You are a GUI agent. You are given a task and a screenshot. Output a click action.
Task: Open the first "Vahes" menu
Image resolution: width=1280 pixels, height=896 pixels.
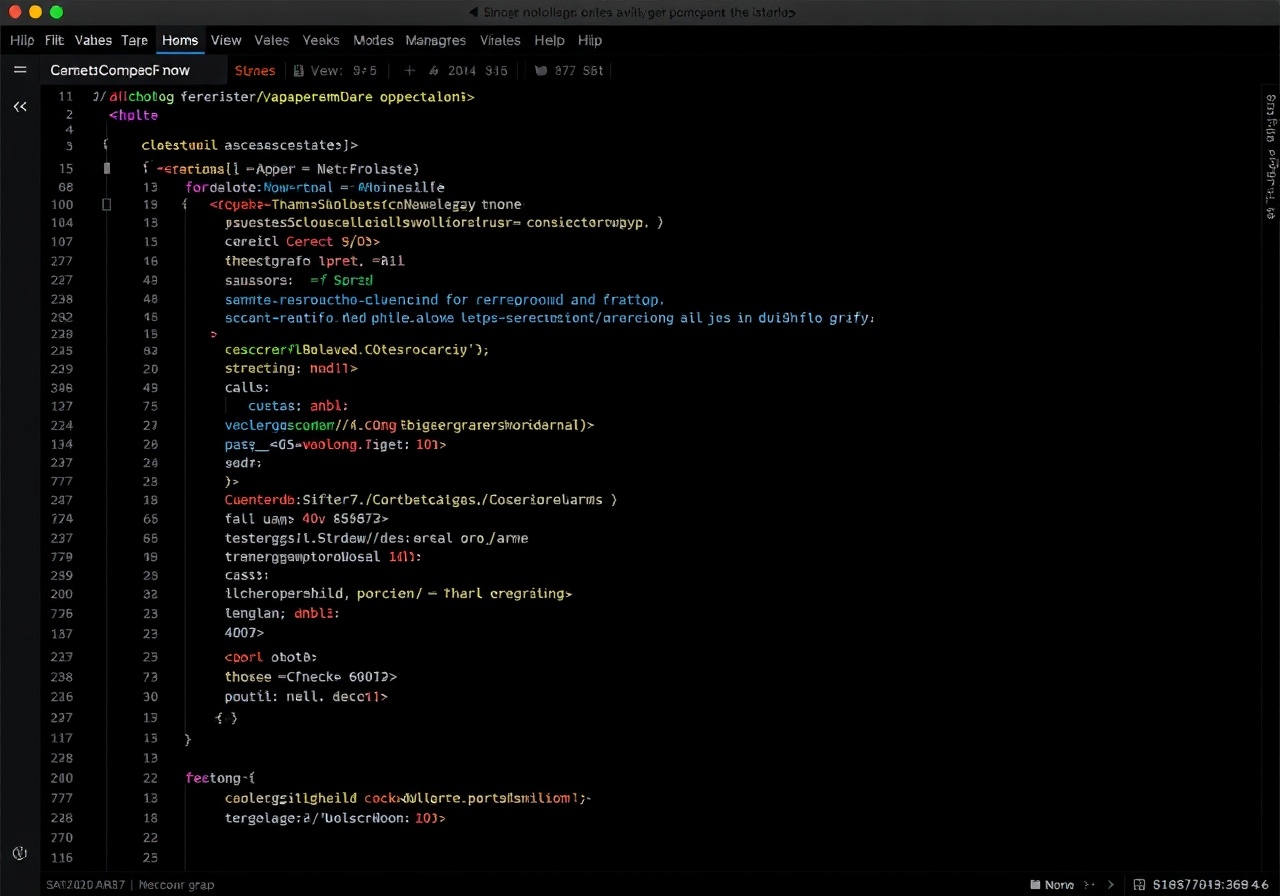[93, 41]
